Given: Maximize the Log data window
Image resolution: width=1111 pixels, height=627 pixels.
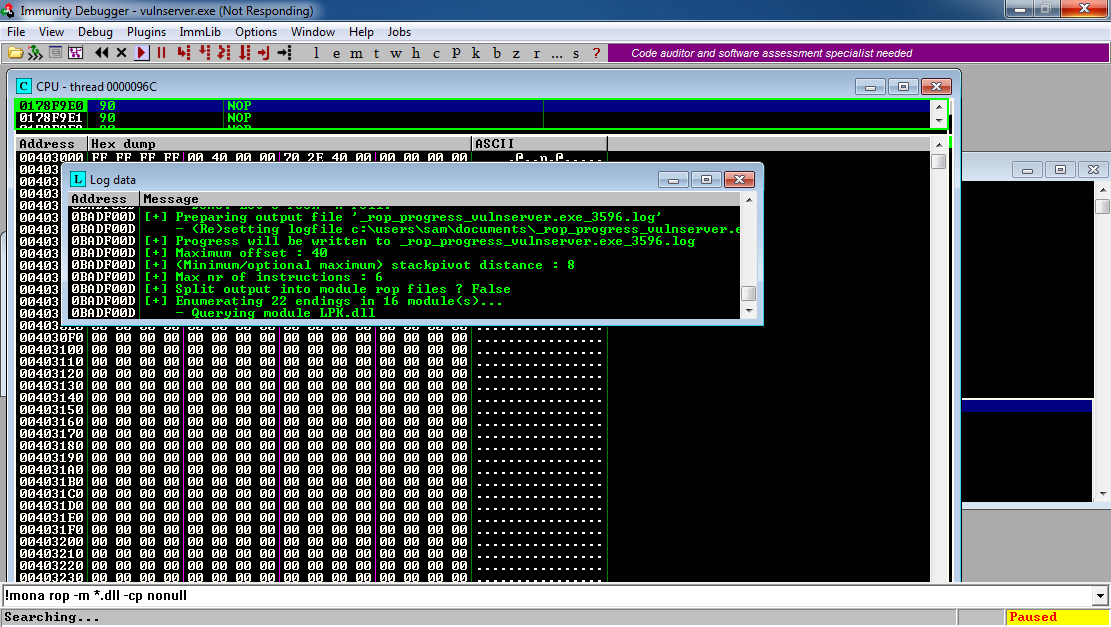Looking at the screenshot, I should click(706, 180).
